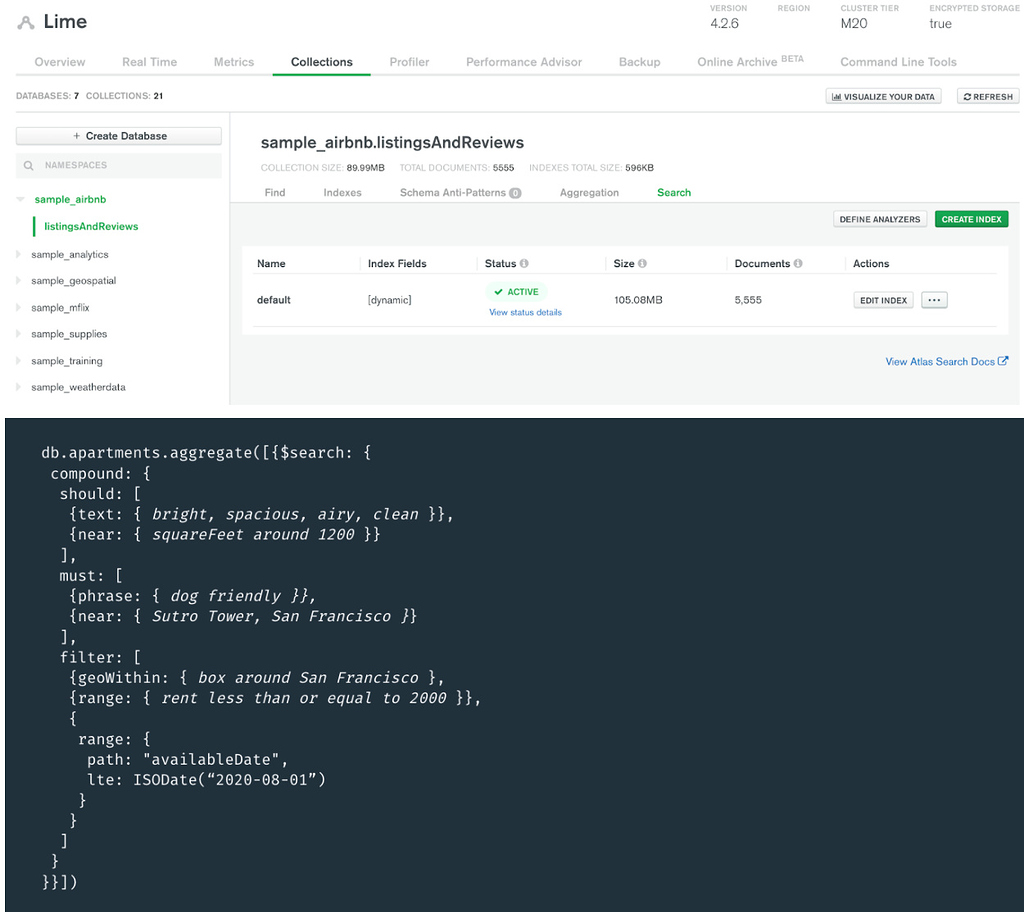Expand the sample_weatherdata database
This screenshot has width=1024, height=912.
[18, 387]
